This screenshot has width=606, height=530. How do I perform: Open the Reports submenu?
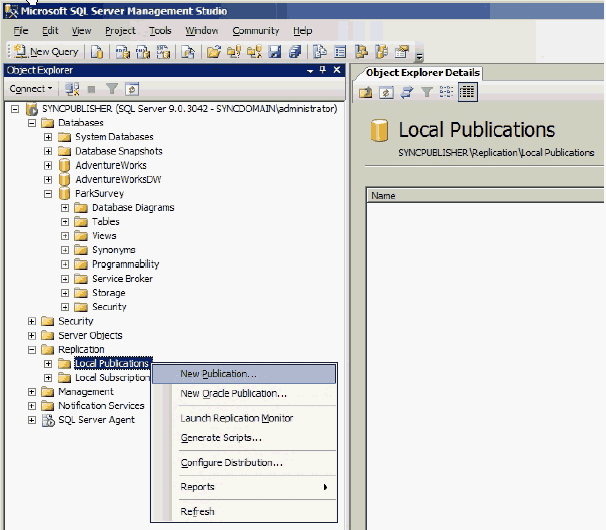tap(244, 487)
